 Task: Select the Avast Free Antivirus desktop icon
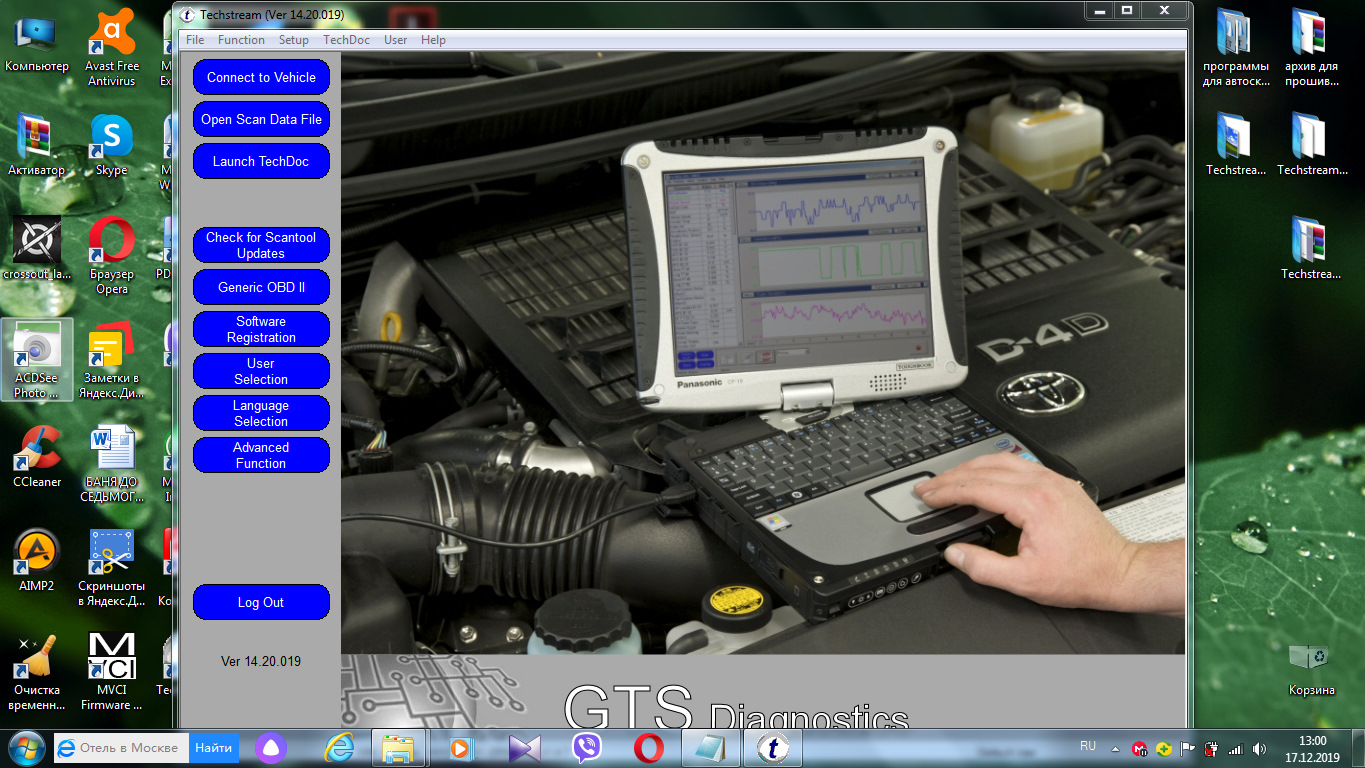click(x=112, y=48)
